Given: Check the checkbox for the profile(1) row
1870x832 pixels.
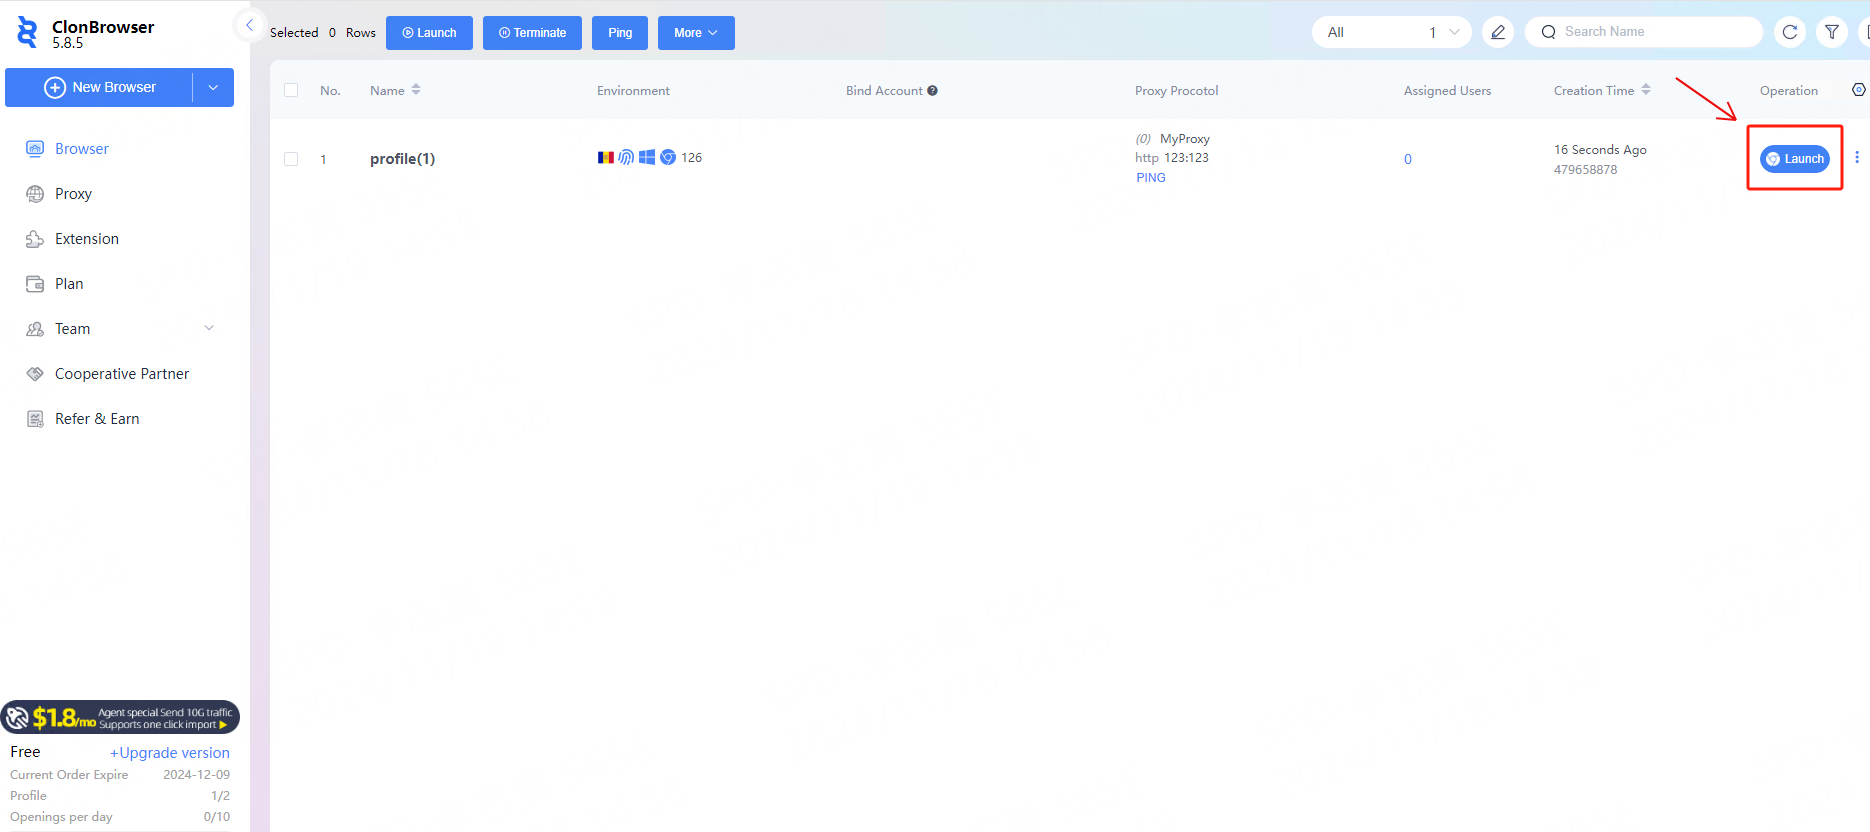Looking at the screenshot, I should (291, 159).
